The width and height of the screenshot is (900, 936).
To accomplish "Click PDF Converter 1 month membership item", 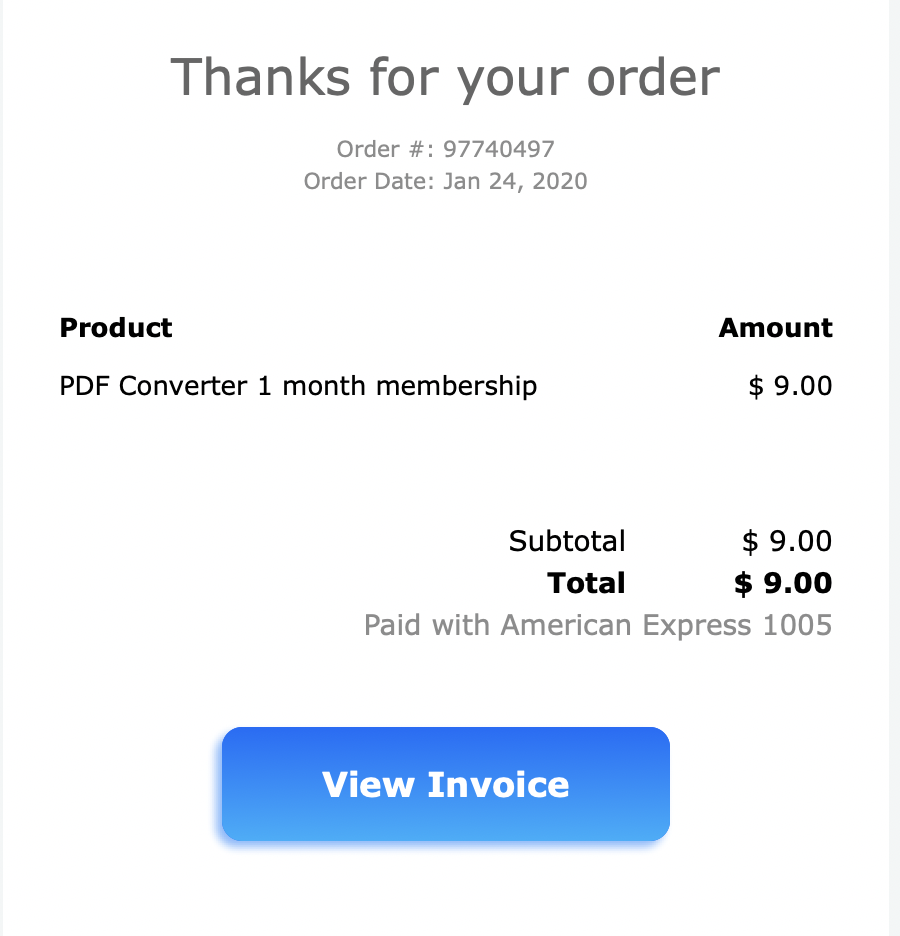I will click(x=298, y=386).
